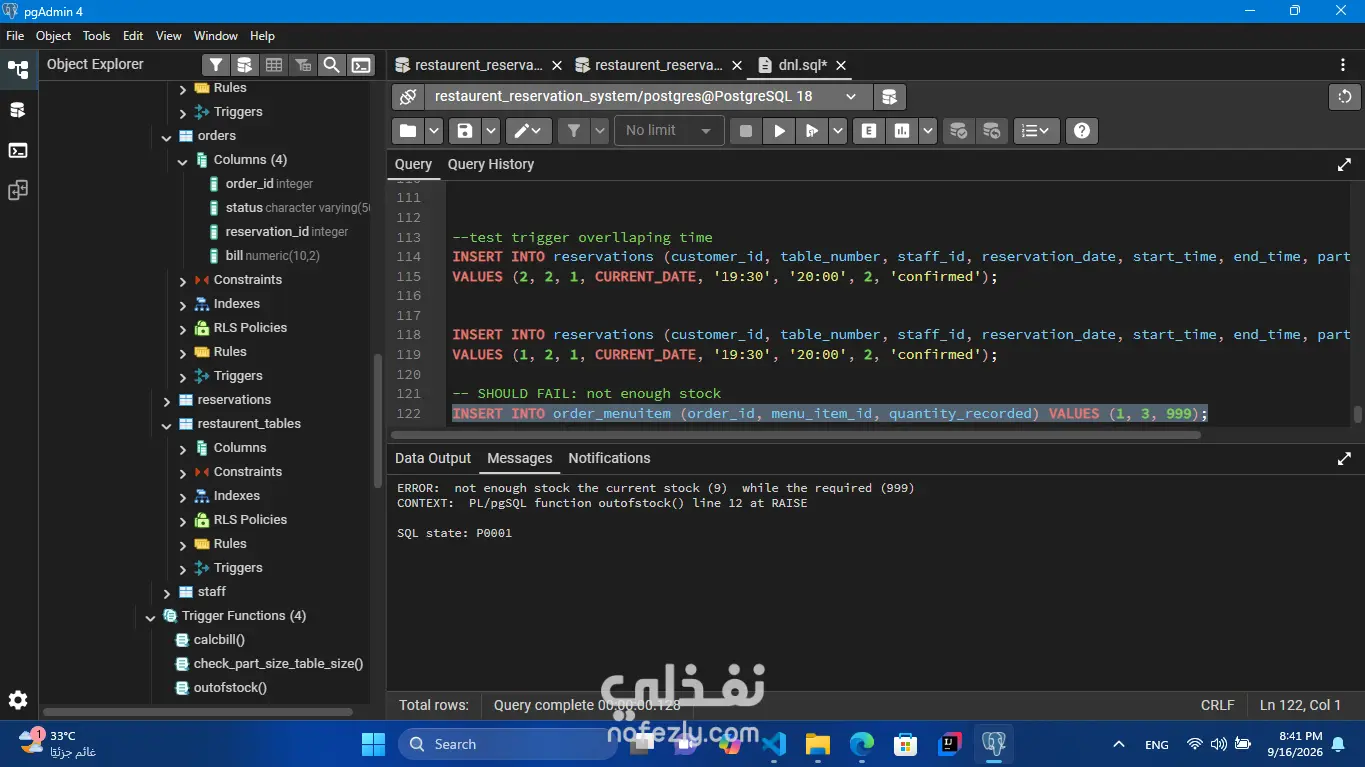Toggle maximize on the query editor panel
The height and width of the screenshot is (767, 1365).
(1344, 165)
